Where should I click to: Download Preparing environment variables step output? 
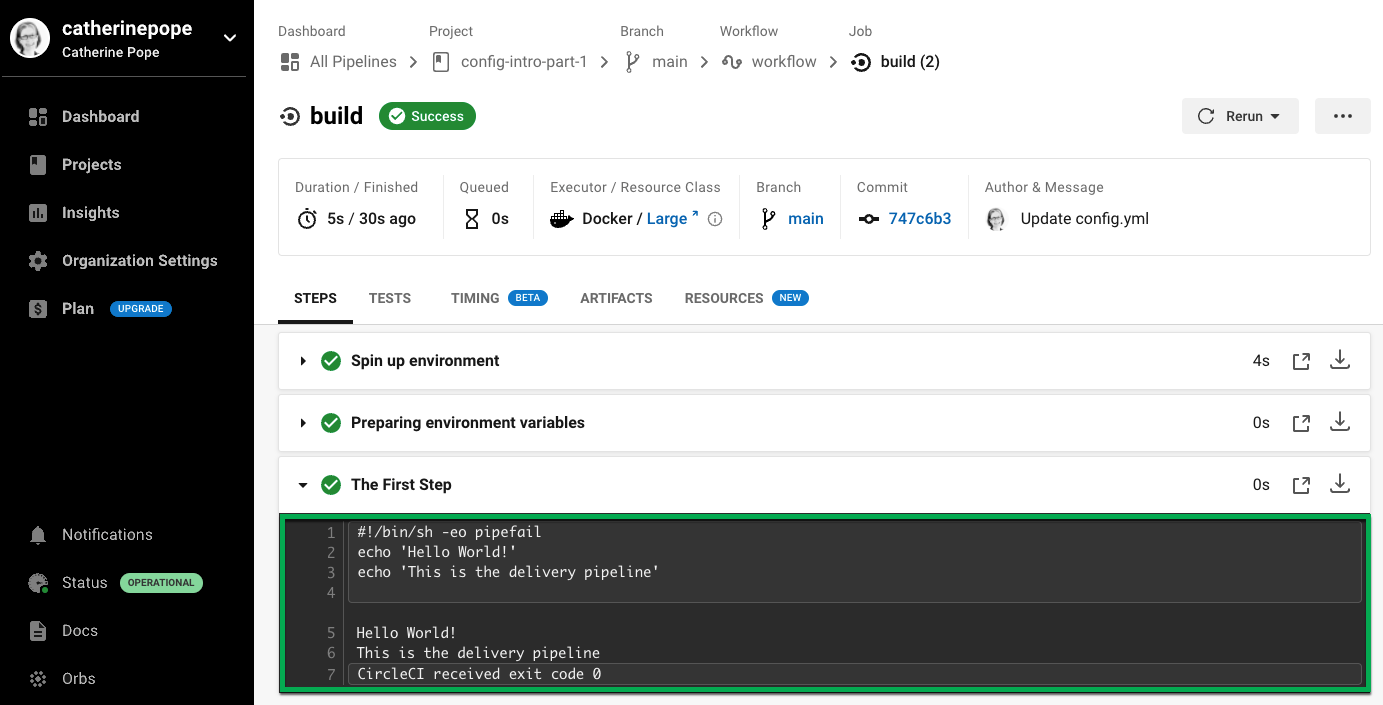(x=1340, y=423)
